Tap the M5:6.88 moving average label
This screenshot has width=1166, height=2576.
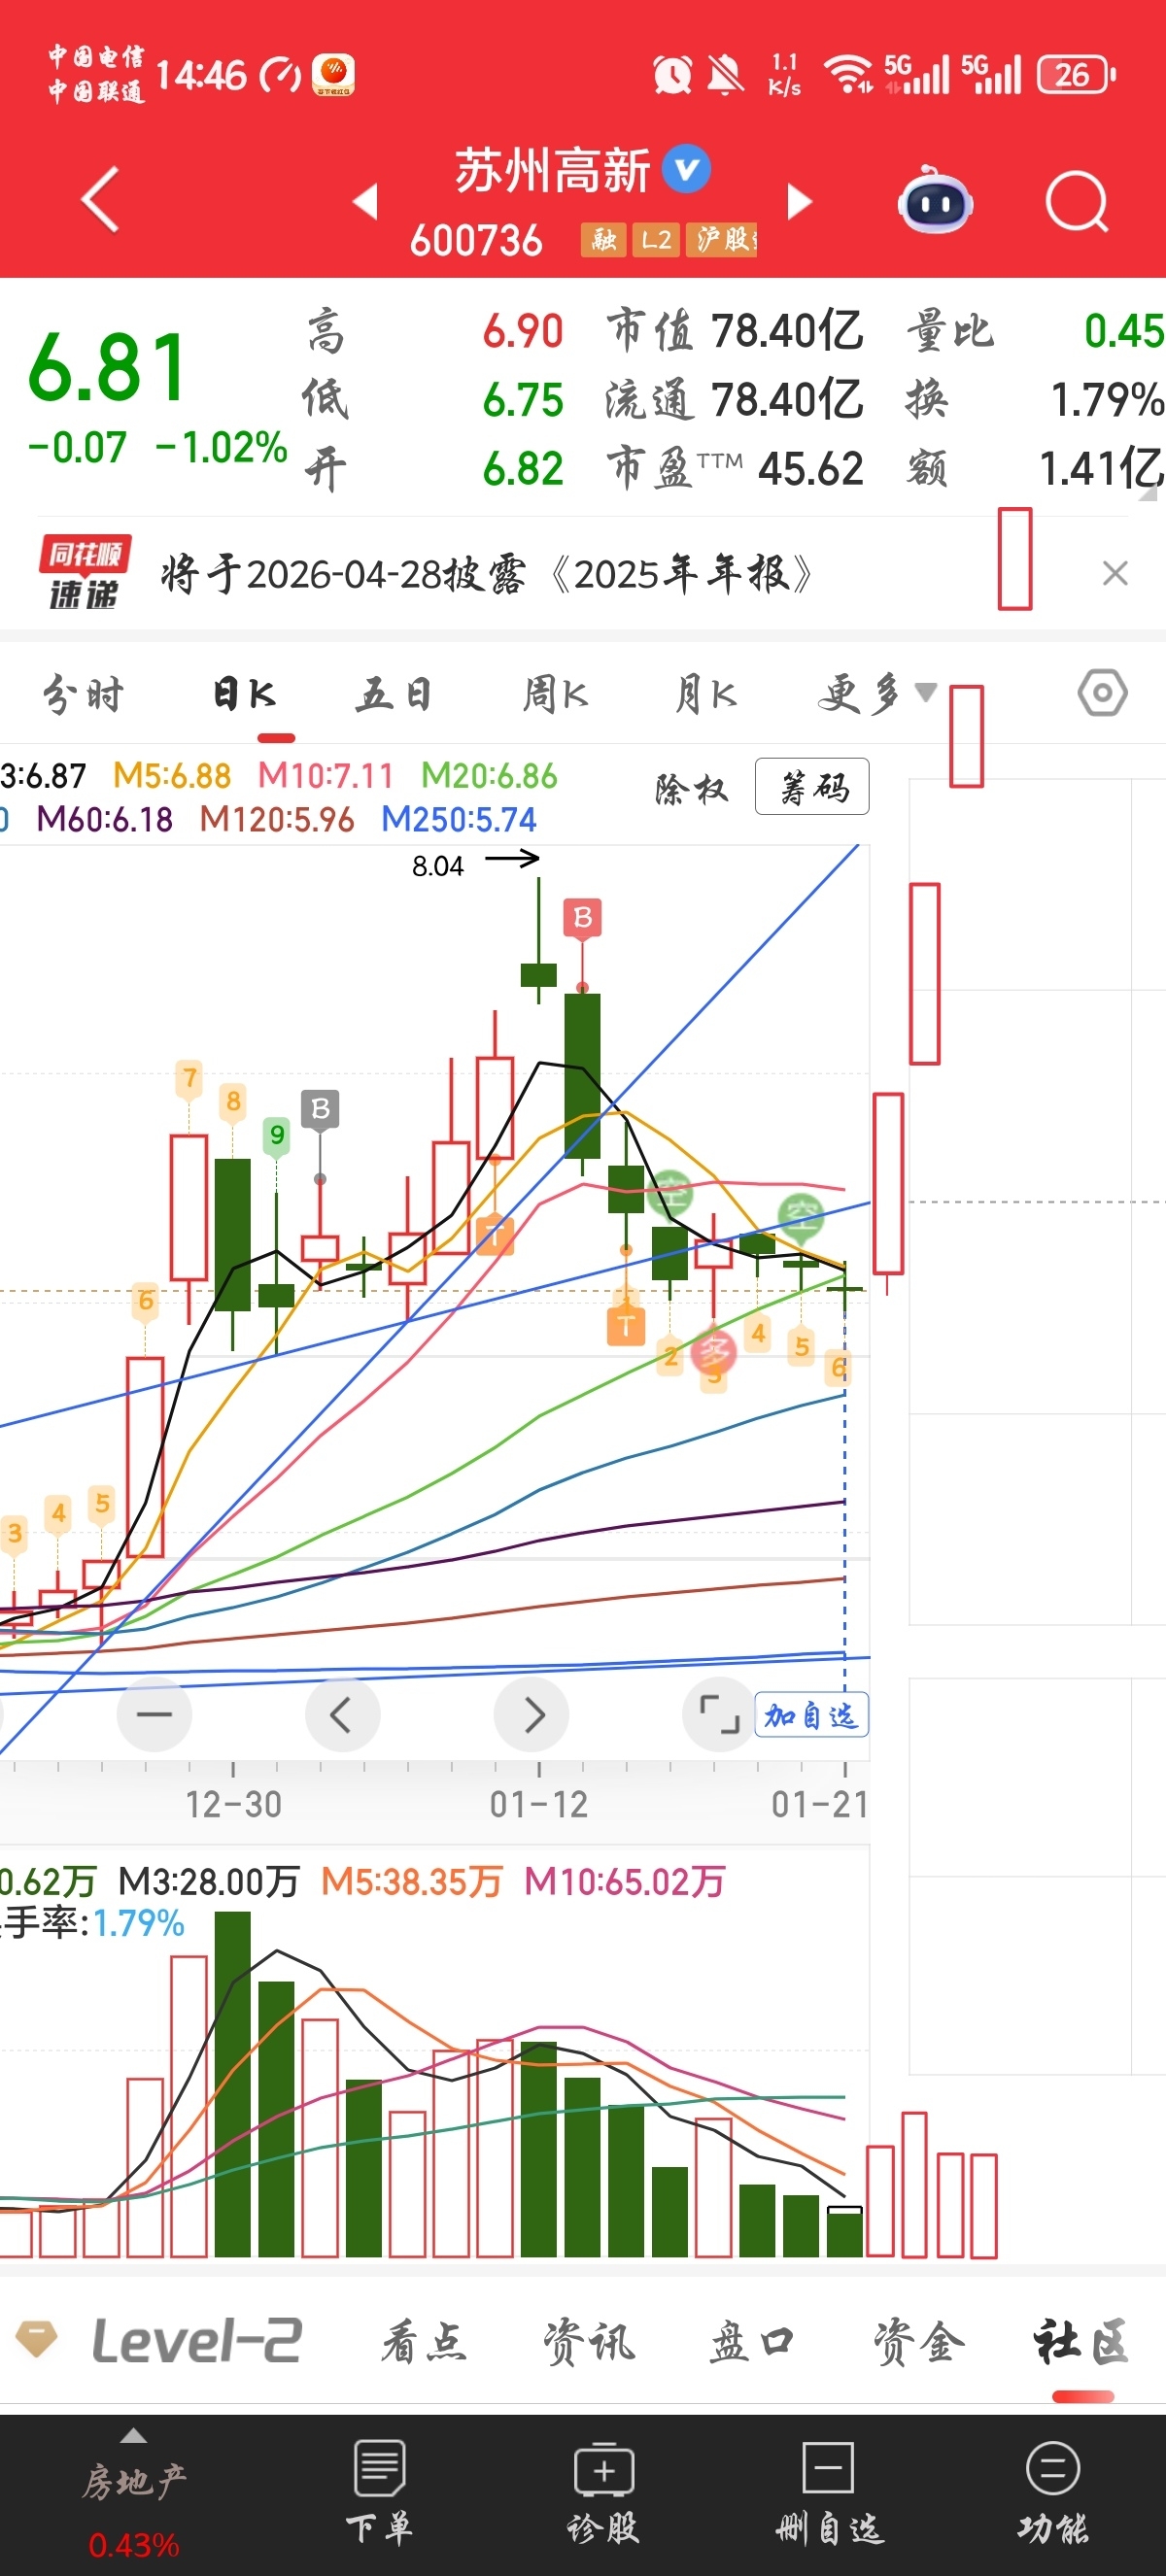(x=172, y=775)
